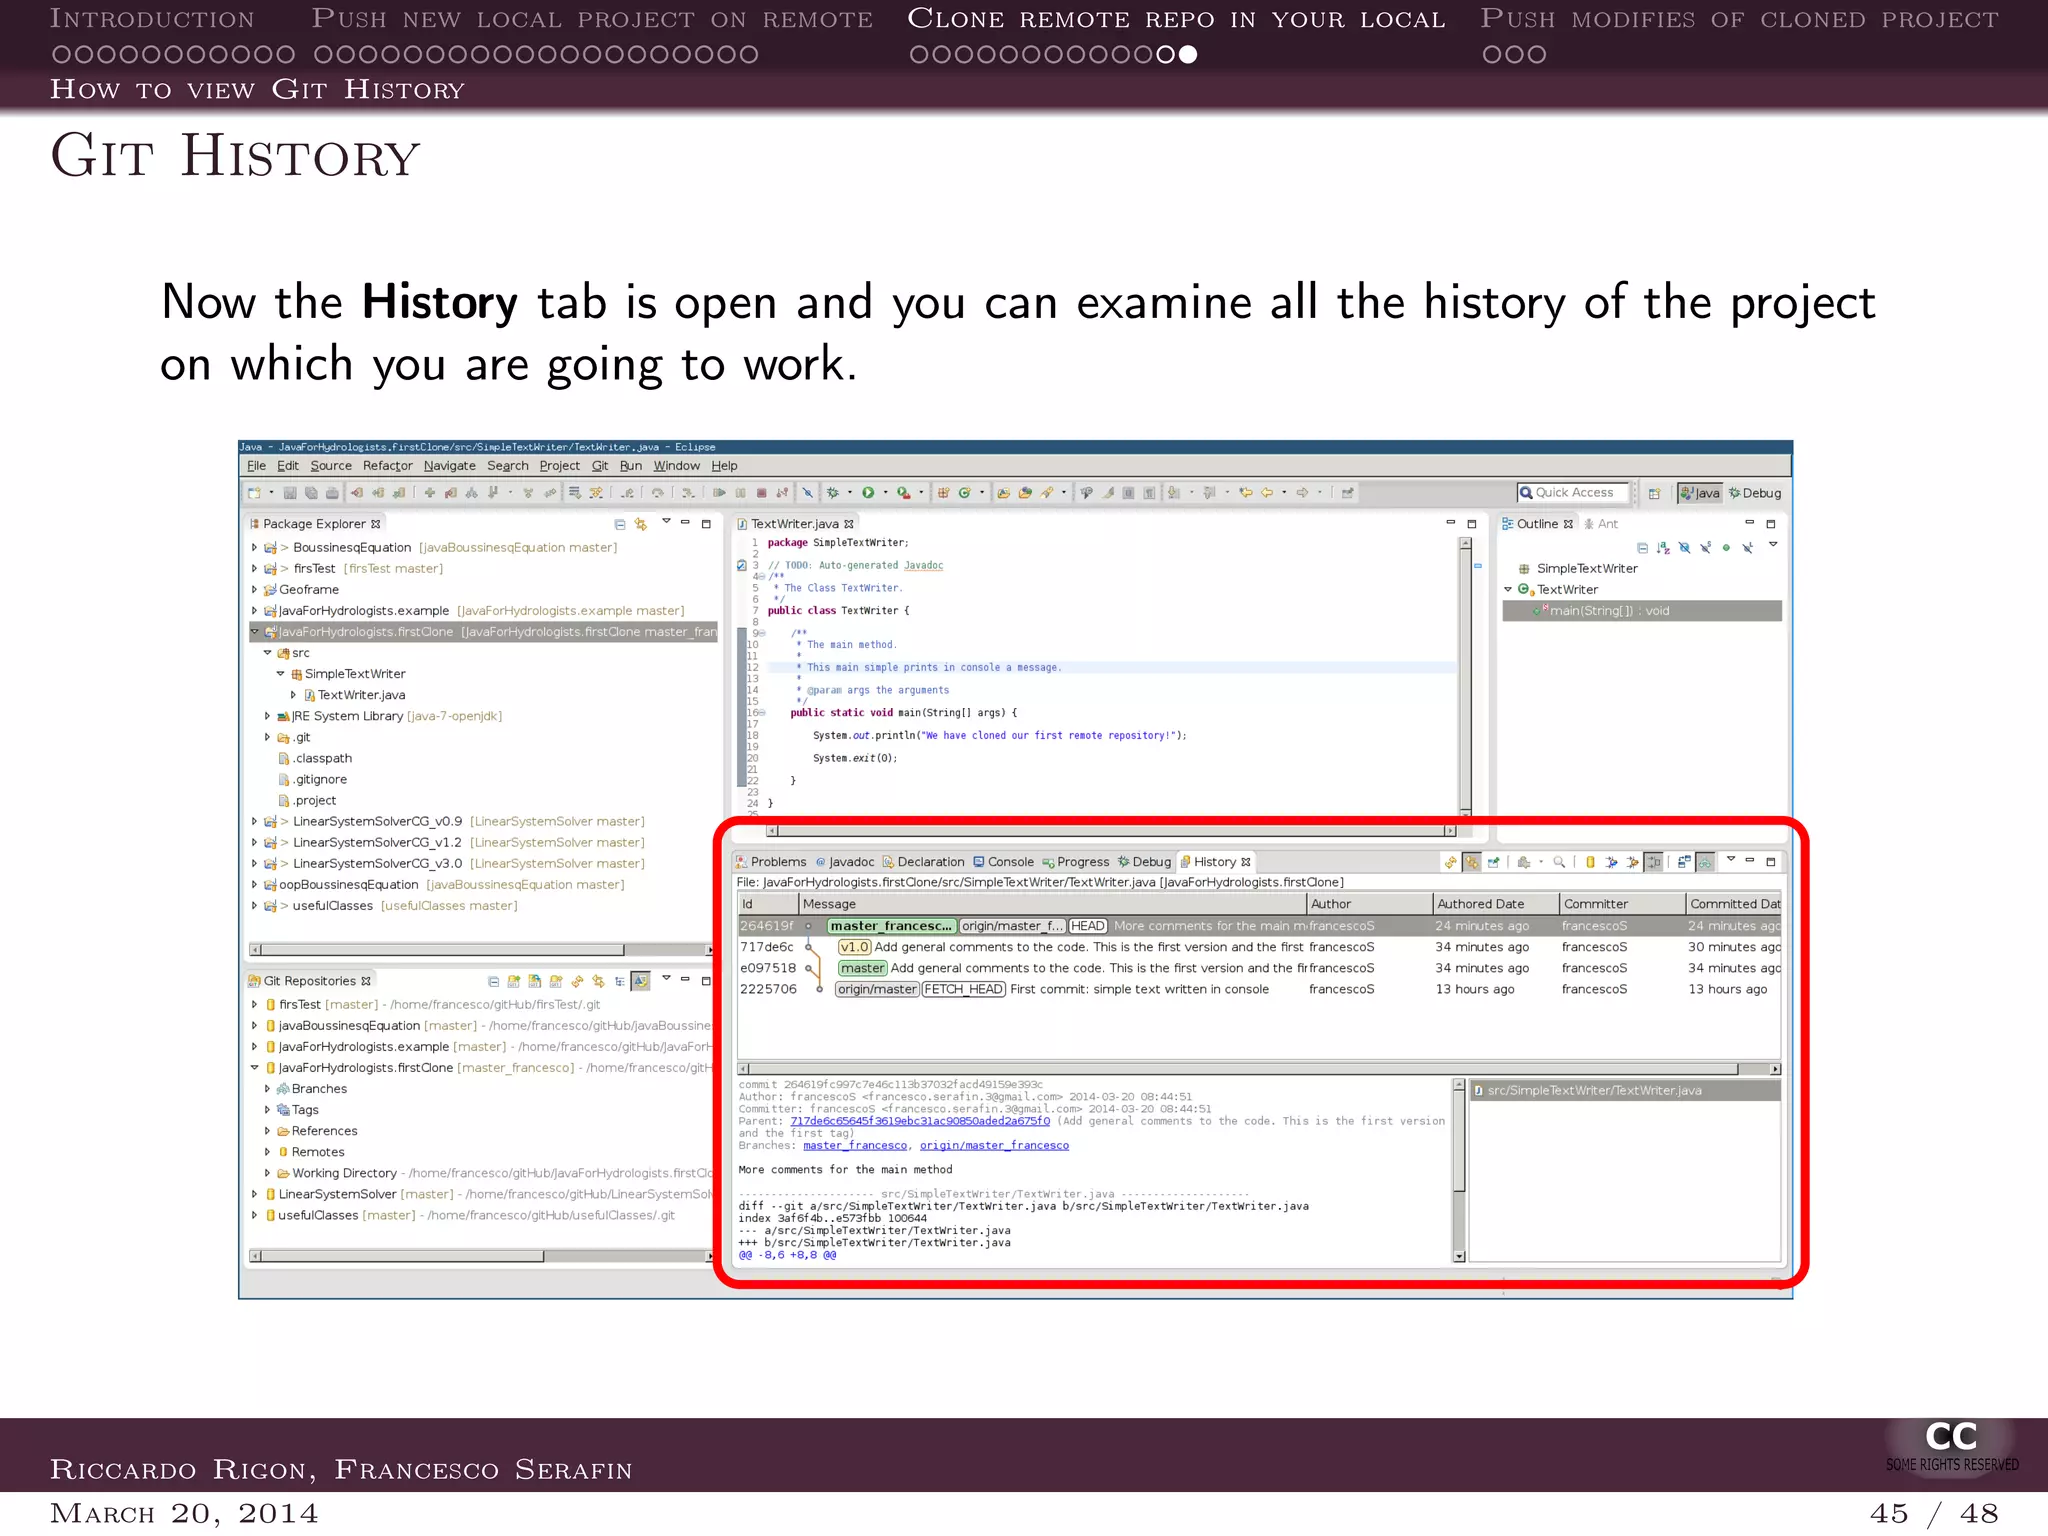Viewport: 2048px width, 1536px height.
Task: Select the .gitignore file in Package Explorer
Action: (313, 780)
